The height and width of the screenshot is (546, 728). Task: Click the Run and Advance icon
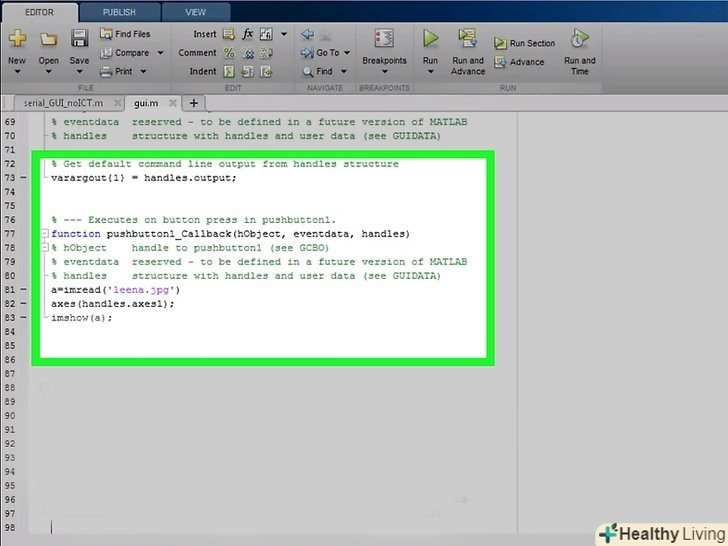tap(468, 38)
